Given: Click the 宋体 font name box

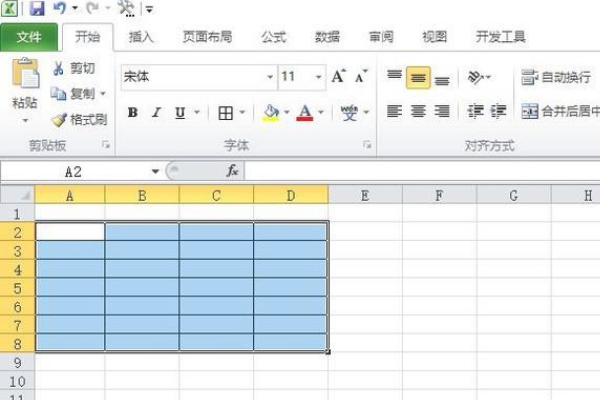Looking at the screenshot, I should [x=194, y=77].
